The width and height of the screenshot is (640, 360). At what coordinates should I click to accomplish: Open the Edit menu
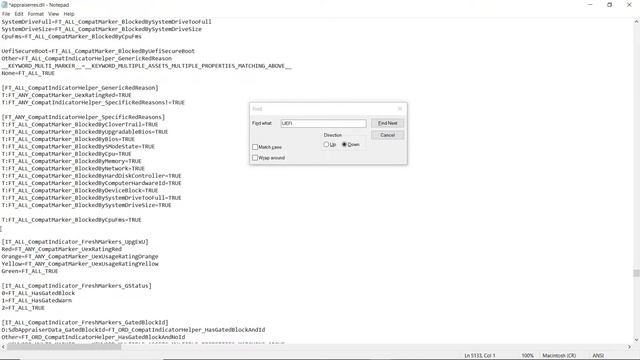pos(19,14)
